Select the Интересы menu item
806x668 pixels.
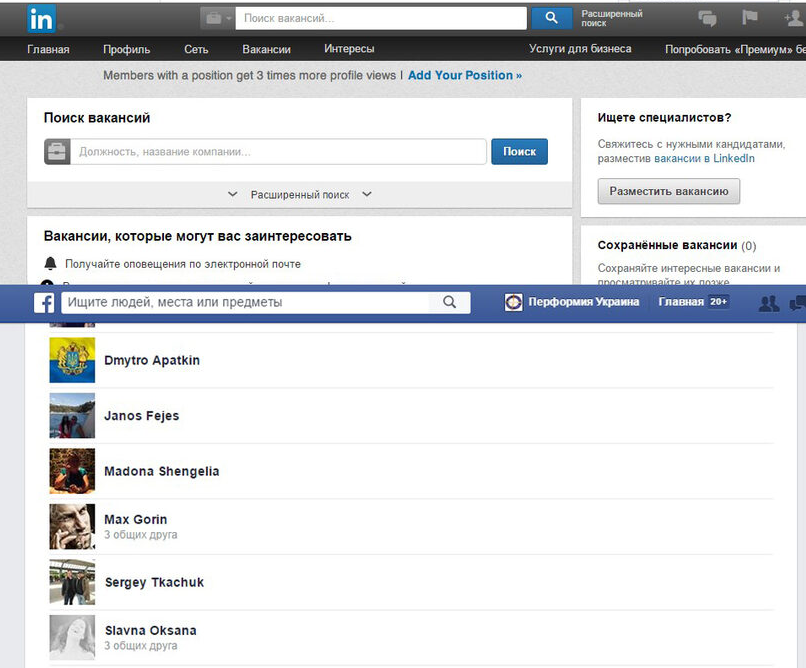point(349,49)
